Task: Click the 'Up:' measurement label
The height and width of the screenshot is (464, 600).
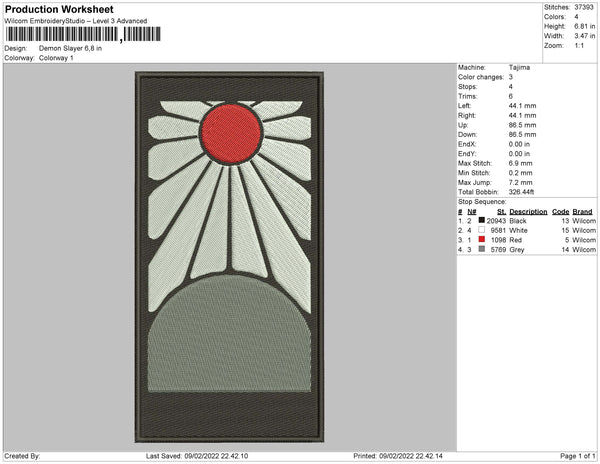Action: (x=463, y=125)
